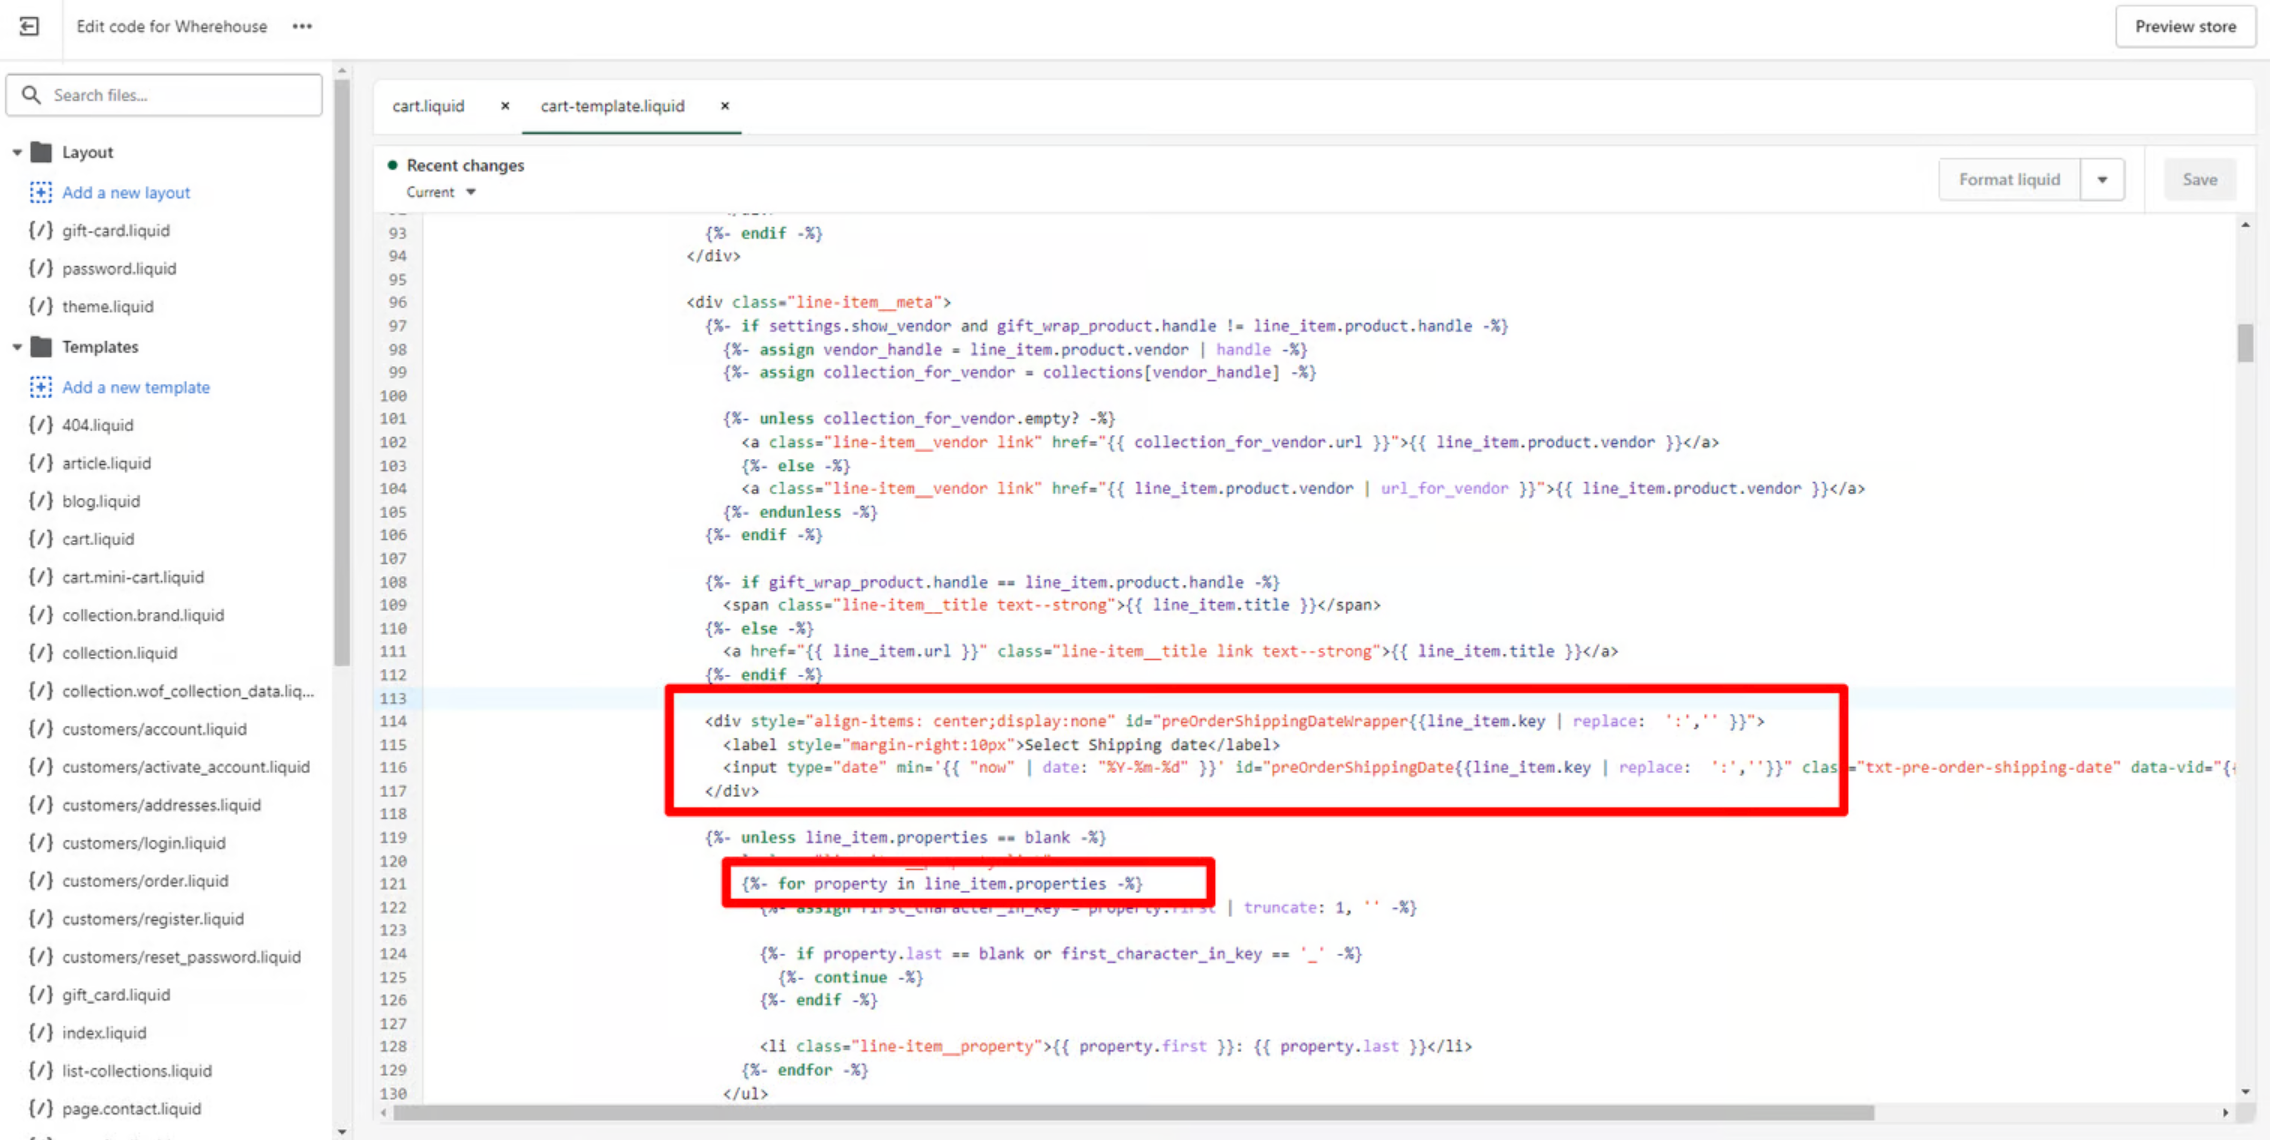Image resolution: width=2270 pixels, height=1140 pixels.
Task: Open customers/login.liquid from file list
Action: point(144,843)
